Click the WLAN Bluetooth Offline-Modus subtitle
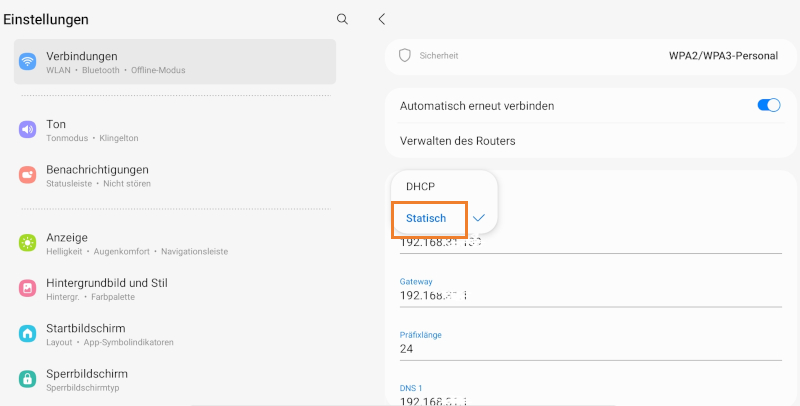 point(116,70)
